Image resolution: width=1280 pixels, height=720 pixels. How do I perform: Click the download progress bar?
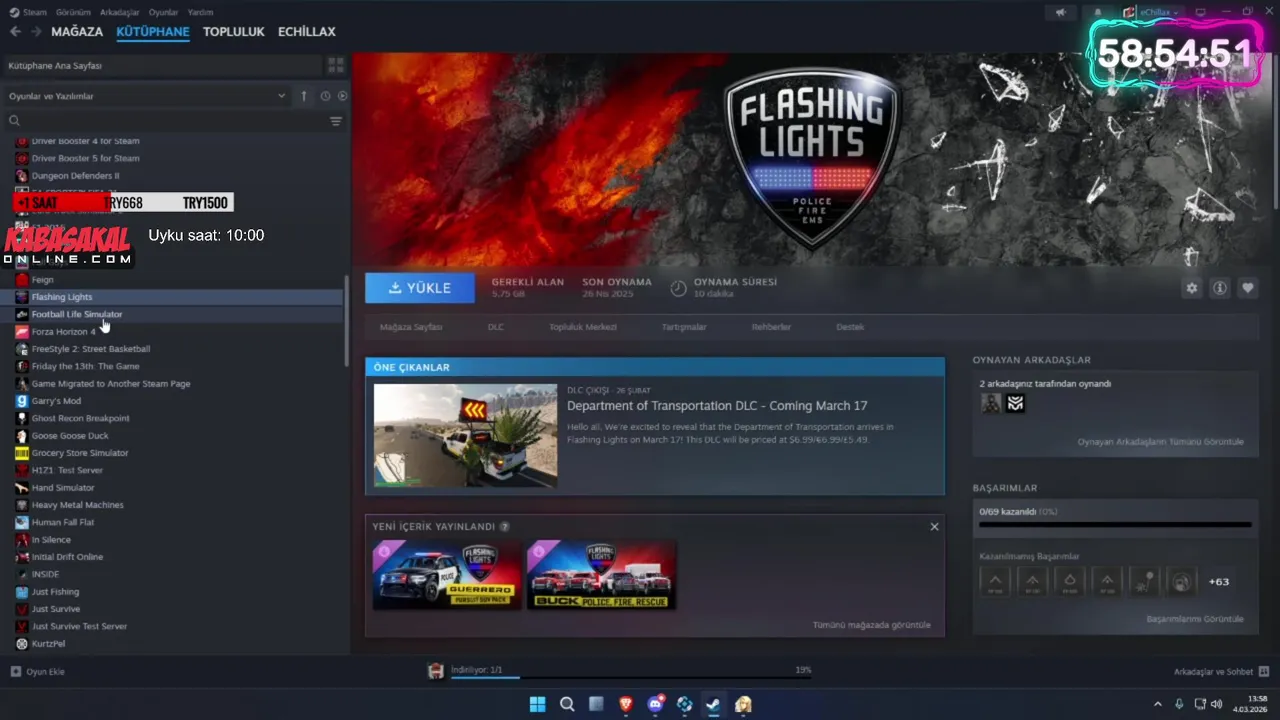pos(631,677)
